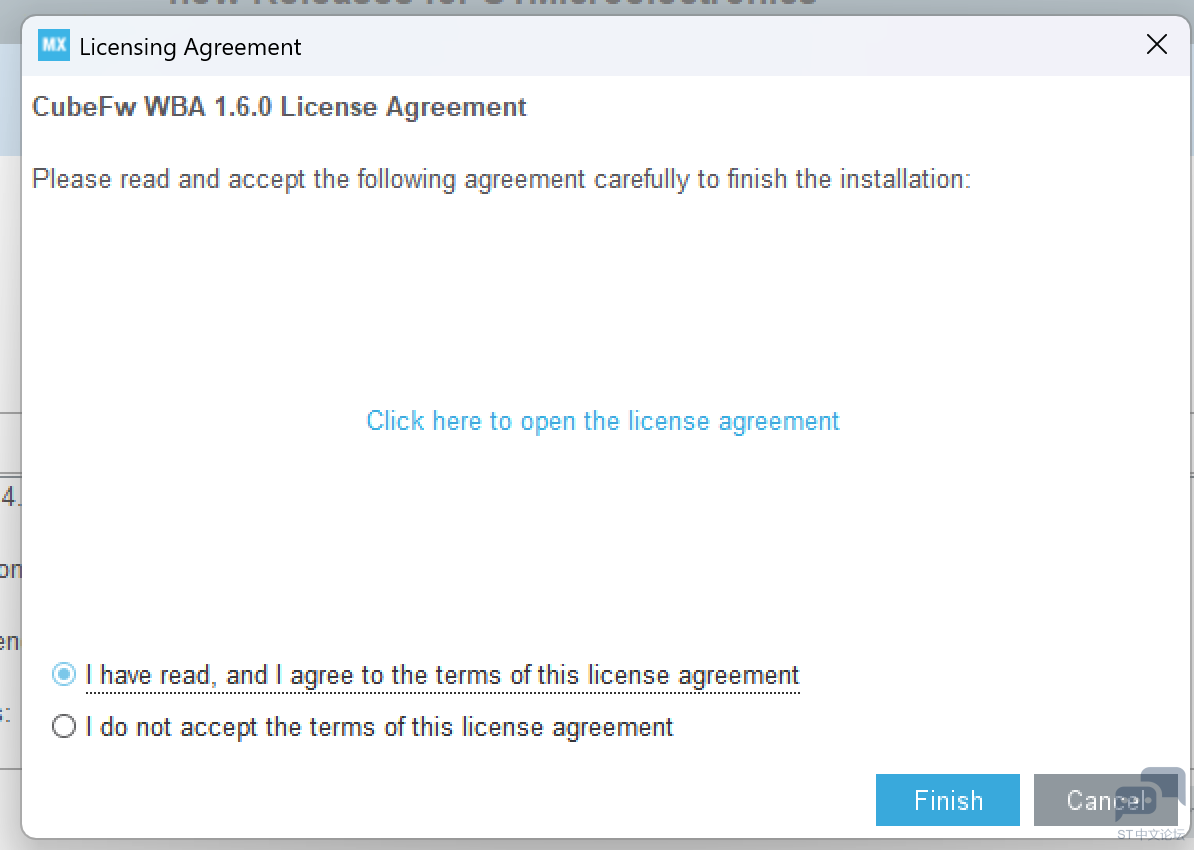This screenshot has width=1194, height=850.
Task: Select the do not accept radio button
Action: click(64, 727)
